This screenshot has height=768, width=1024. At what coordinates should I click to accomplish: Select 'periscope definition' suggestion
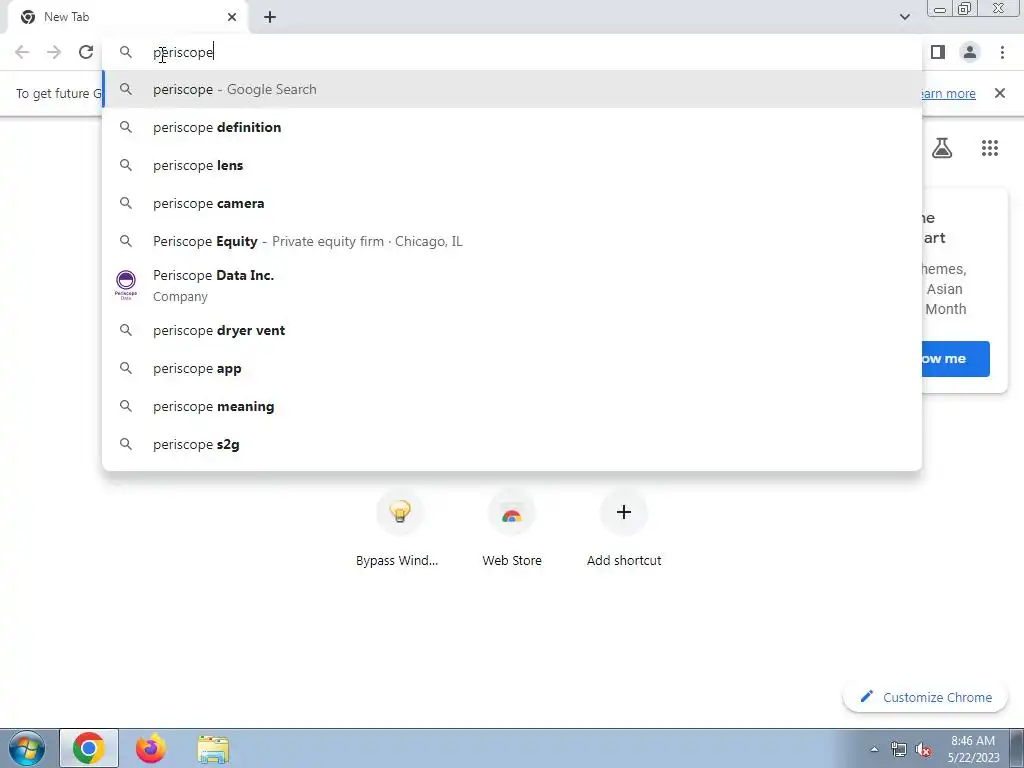coord(512,127)
